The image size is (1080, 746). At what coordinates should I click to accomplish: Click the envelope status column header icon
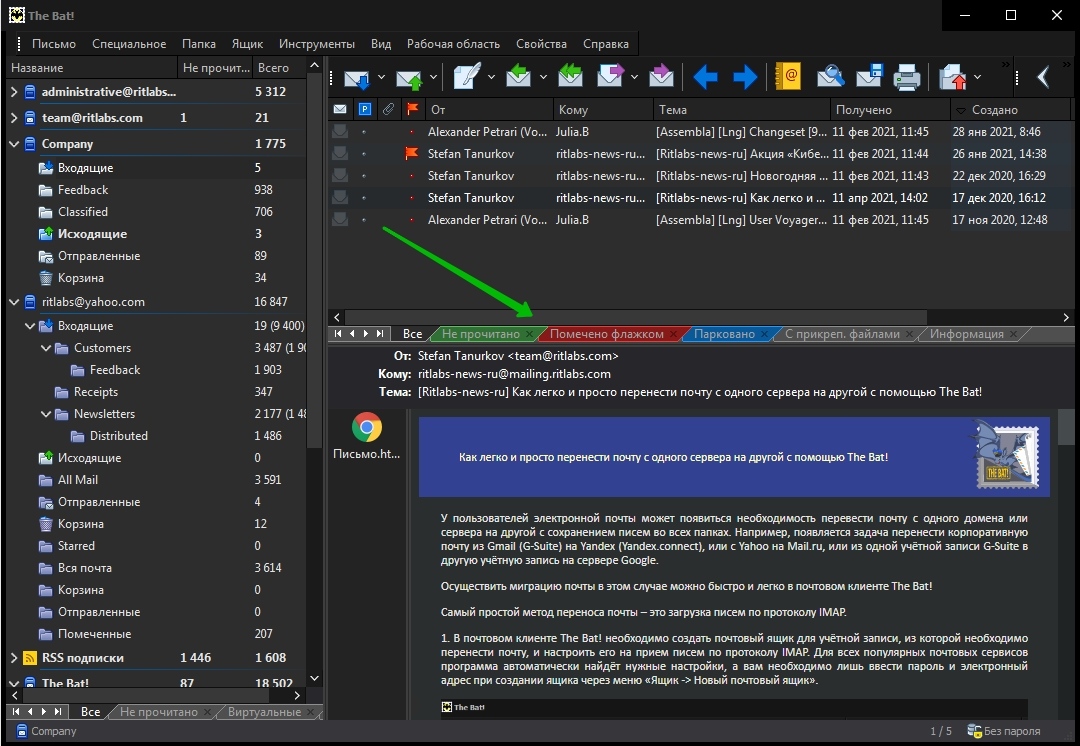[340, 109]
